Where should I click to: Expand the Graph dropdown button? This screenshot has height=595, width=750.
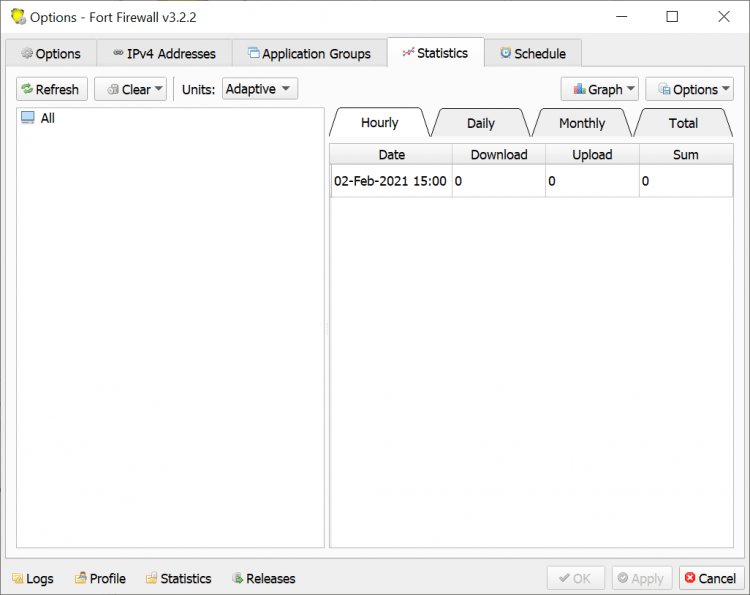[x=599, y=89]
